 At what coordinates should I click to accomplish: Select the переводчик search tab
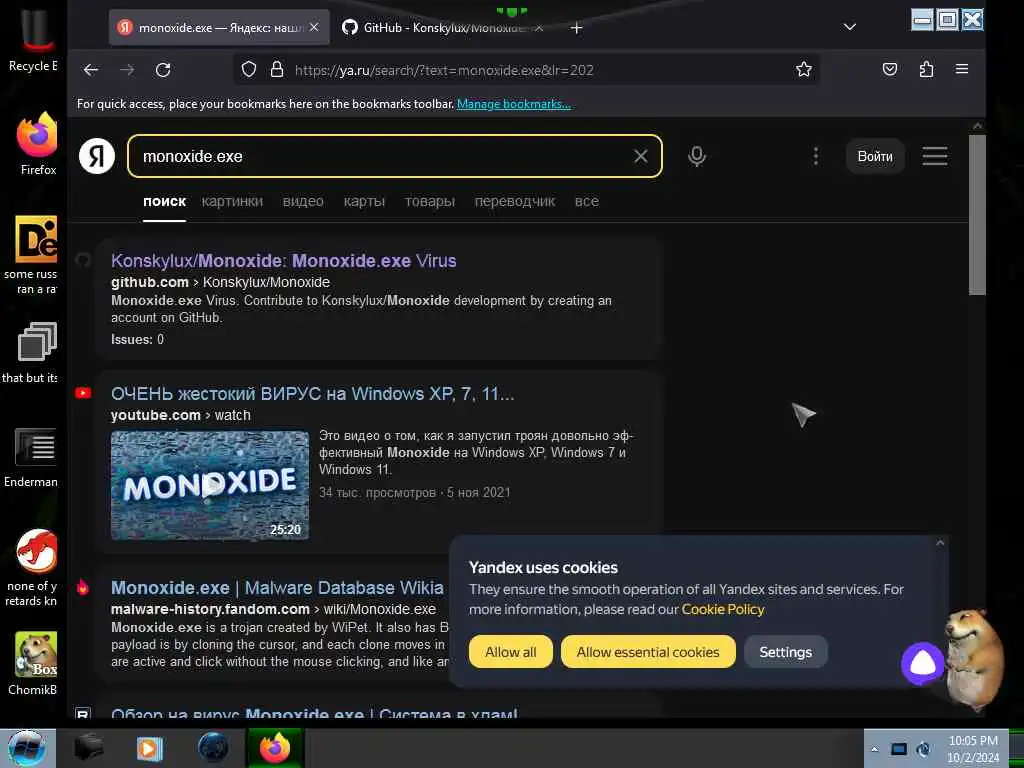(515, 201)
